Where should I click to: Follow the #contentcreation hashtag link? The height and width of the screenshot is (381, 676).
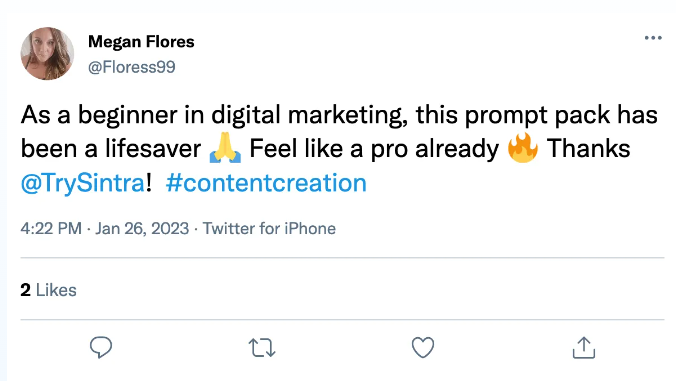click(x=266, y=183)
